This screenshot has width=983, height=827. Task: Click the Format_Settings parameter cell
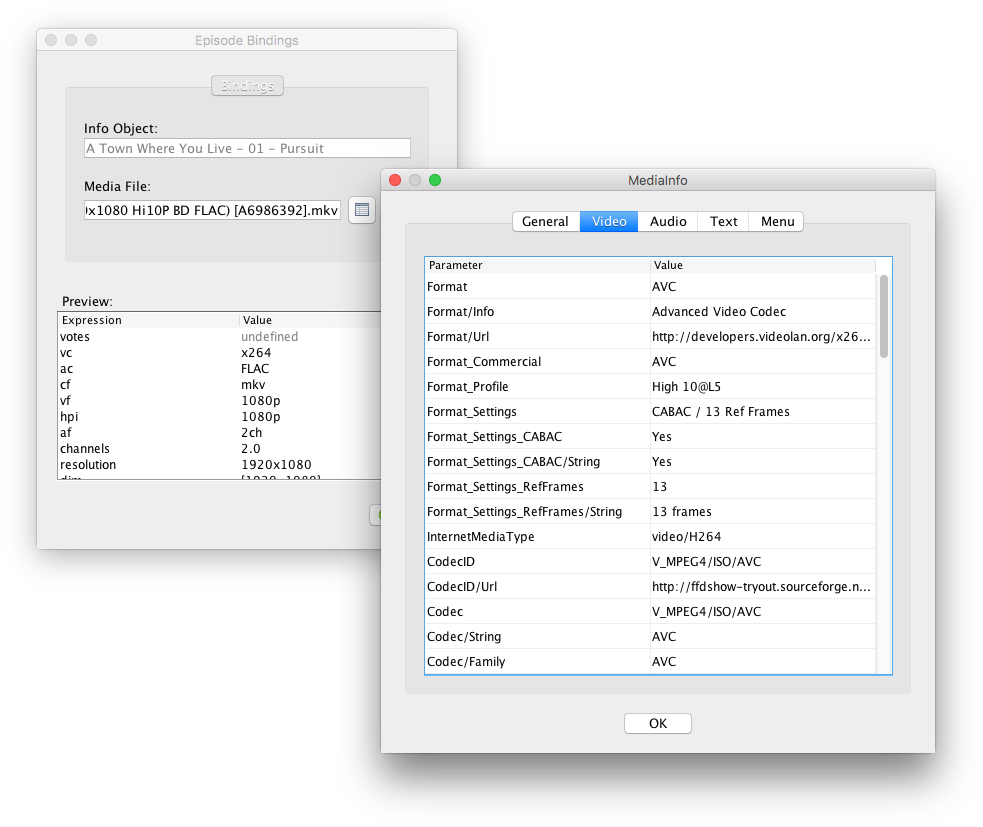pyautogui.click(x=537, y=412)
